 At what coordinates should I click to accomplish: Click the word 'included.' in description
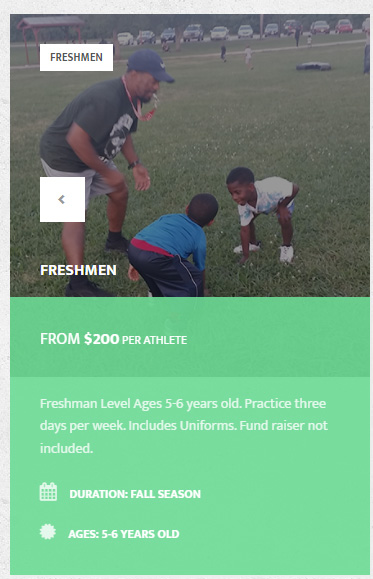click(66, 448)
